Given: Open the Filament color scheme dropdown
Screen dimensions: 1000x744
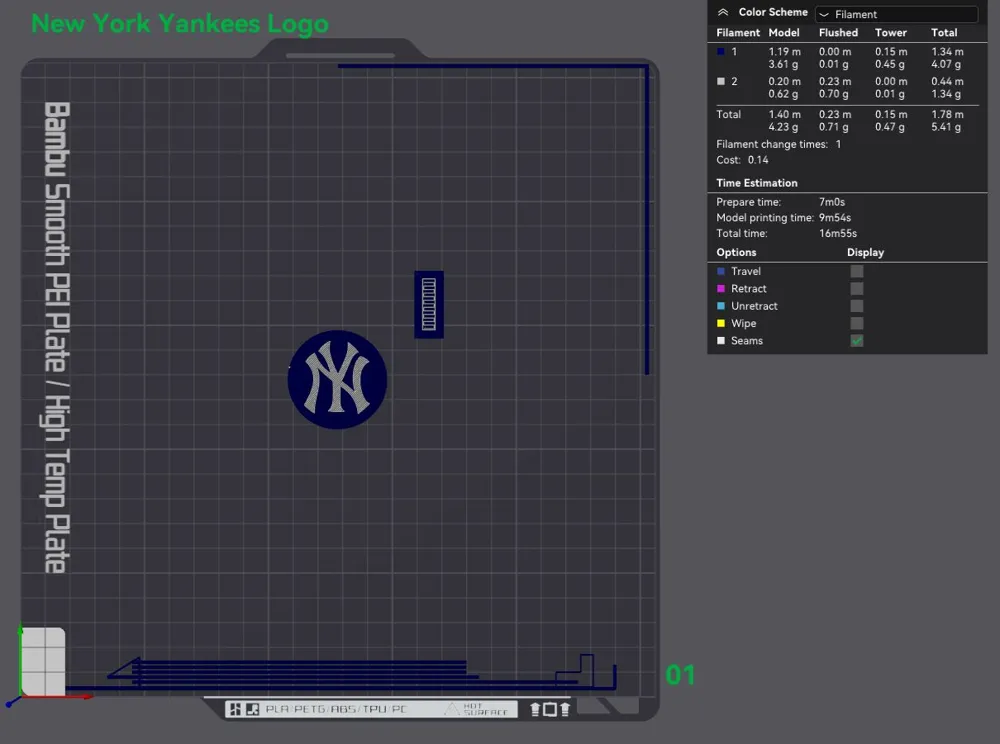Looking at the screenshot, I should 896,14.
